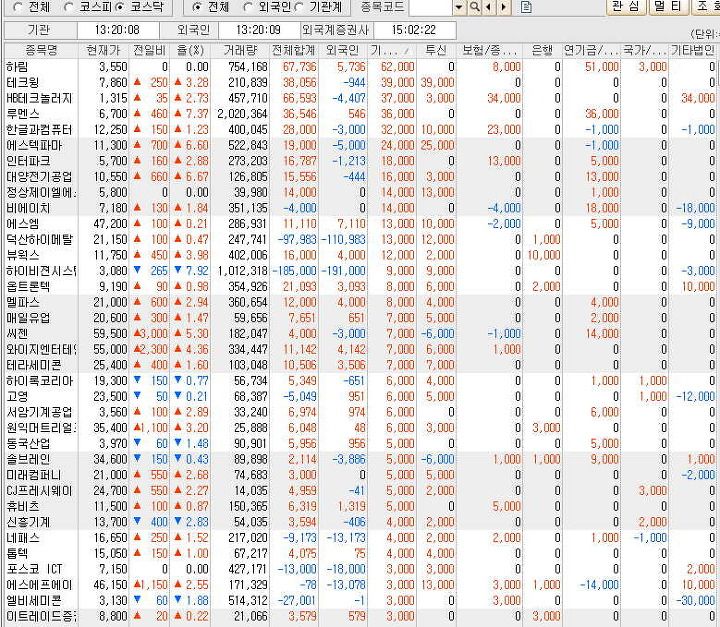
Task: Click the document page icon
Action: pos(527,7)
